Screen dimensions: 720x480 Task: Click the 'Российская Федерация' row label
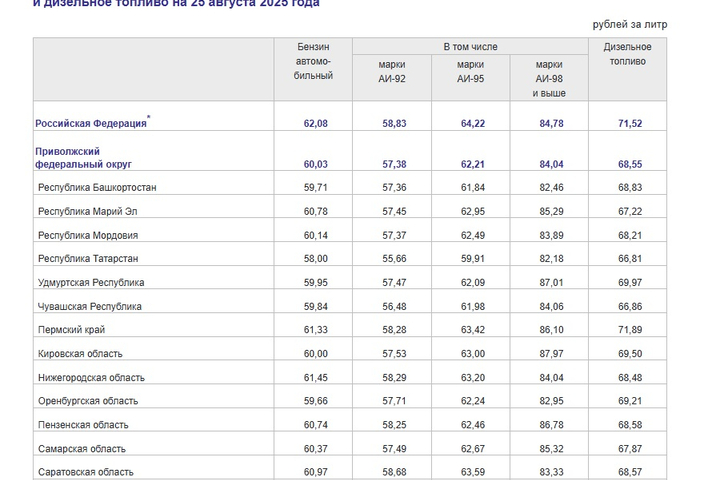click(x=91, y=123)
